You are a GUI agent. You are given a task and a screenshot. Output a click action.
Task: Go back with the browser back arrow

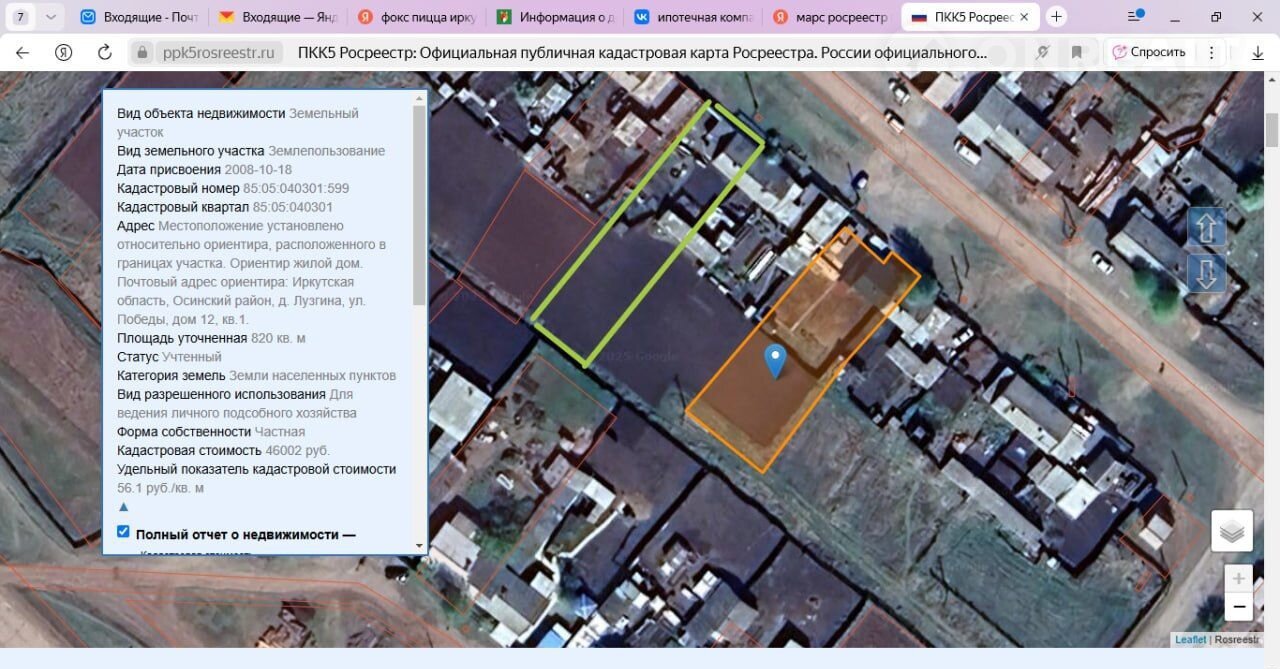[22, 53]
